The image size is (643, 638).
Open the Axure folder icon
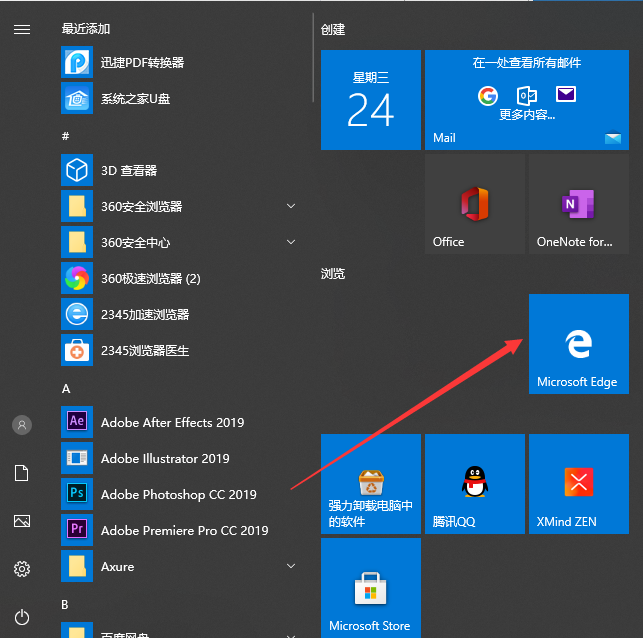(x=77, y=566)
